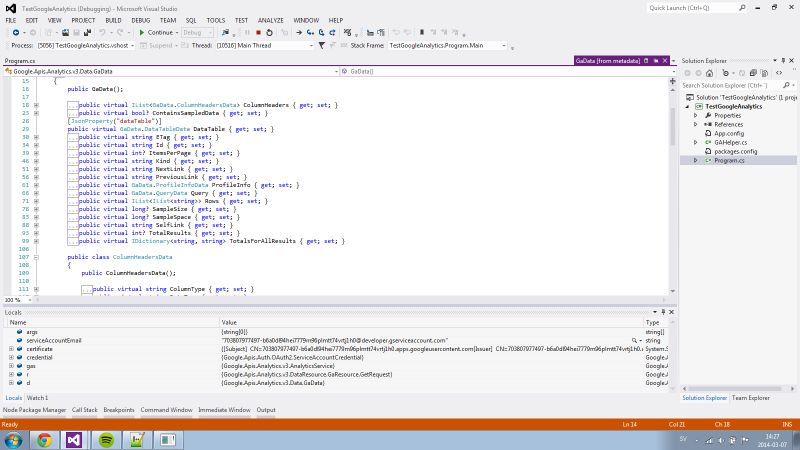
Task: Click View Code icon in Solution Explorer
Action: click(779, 73)
